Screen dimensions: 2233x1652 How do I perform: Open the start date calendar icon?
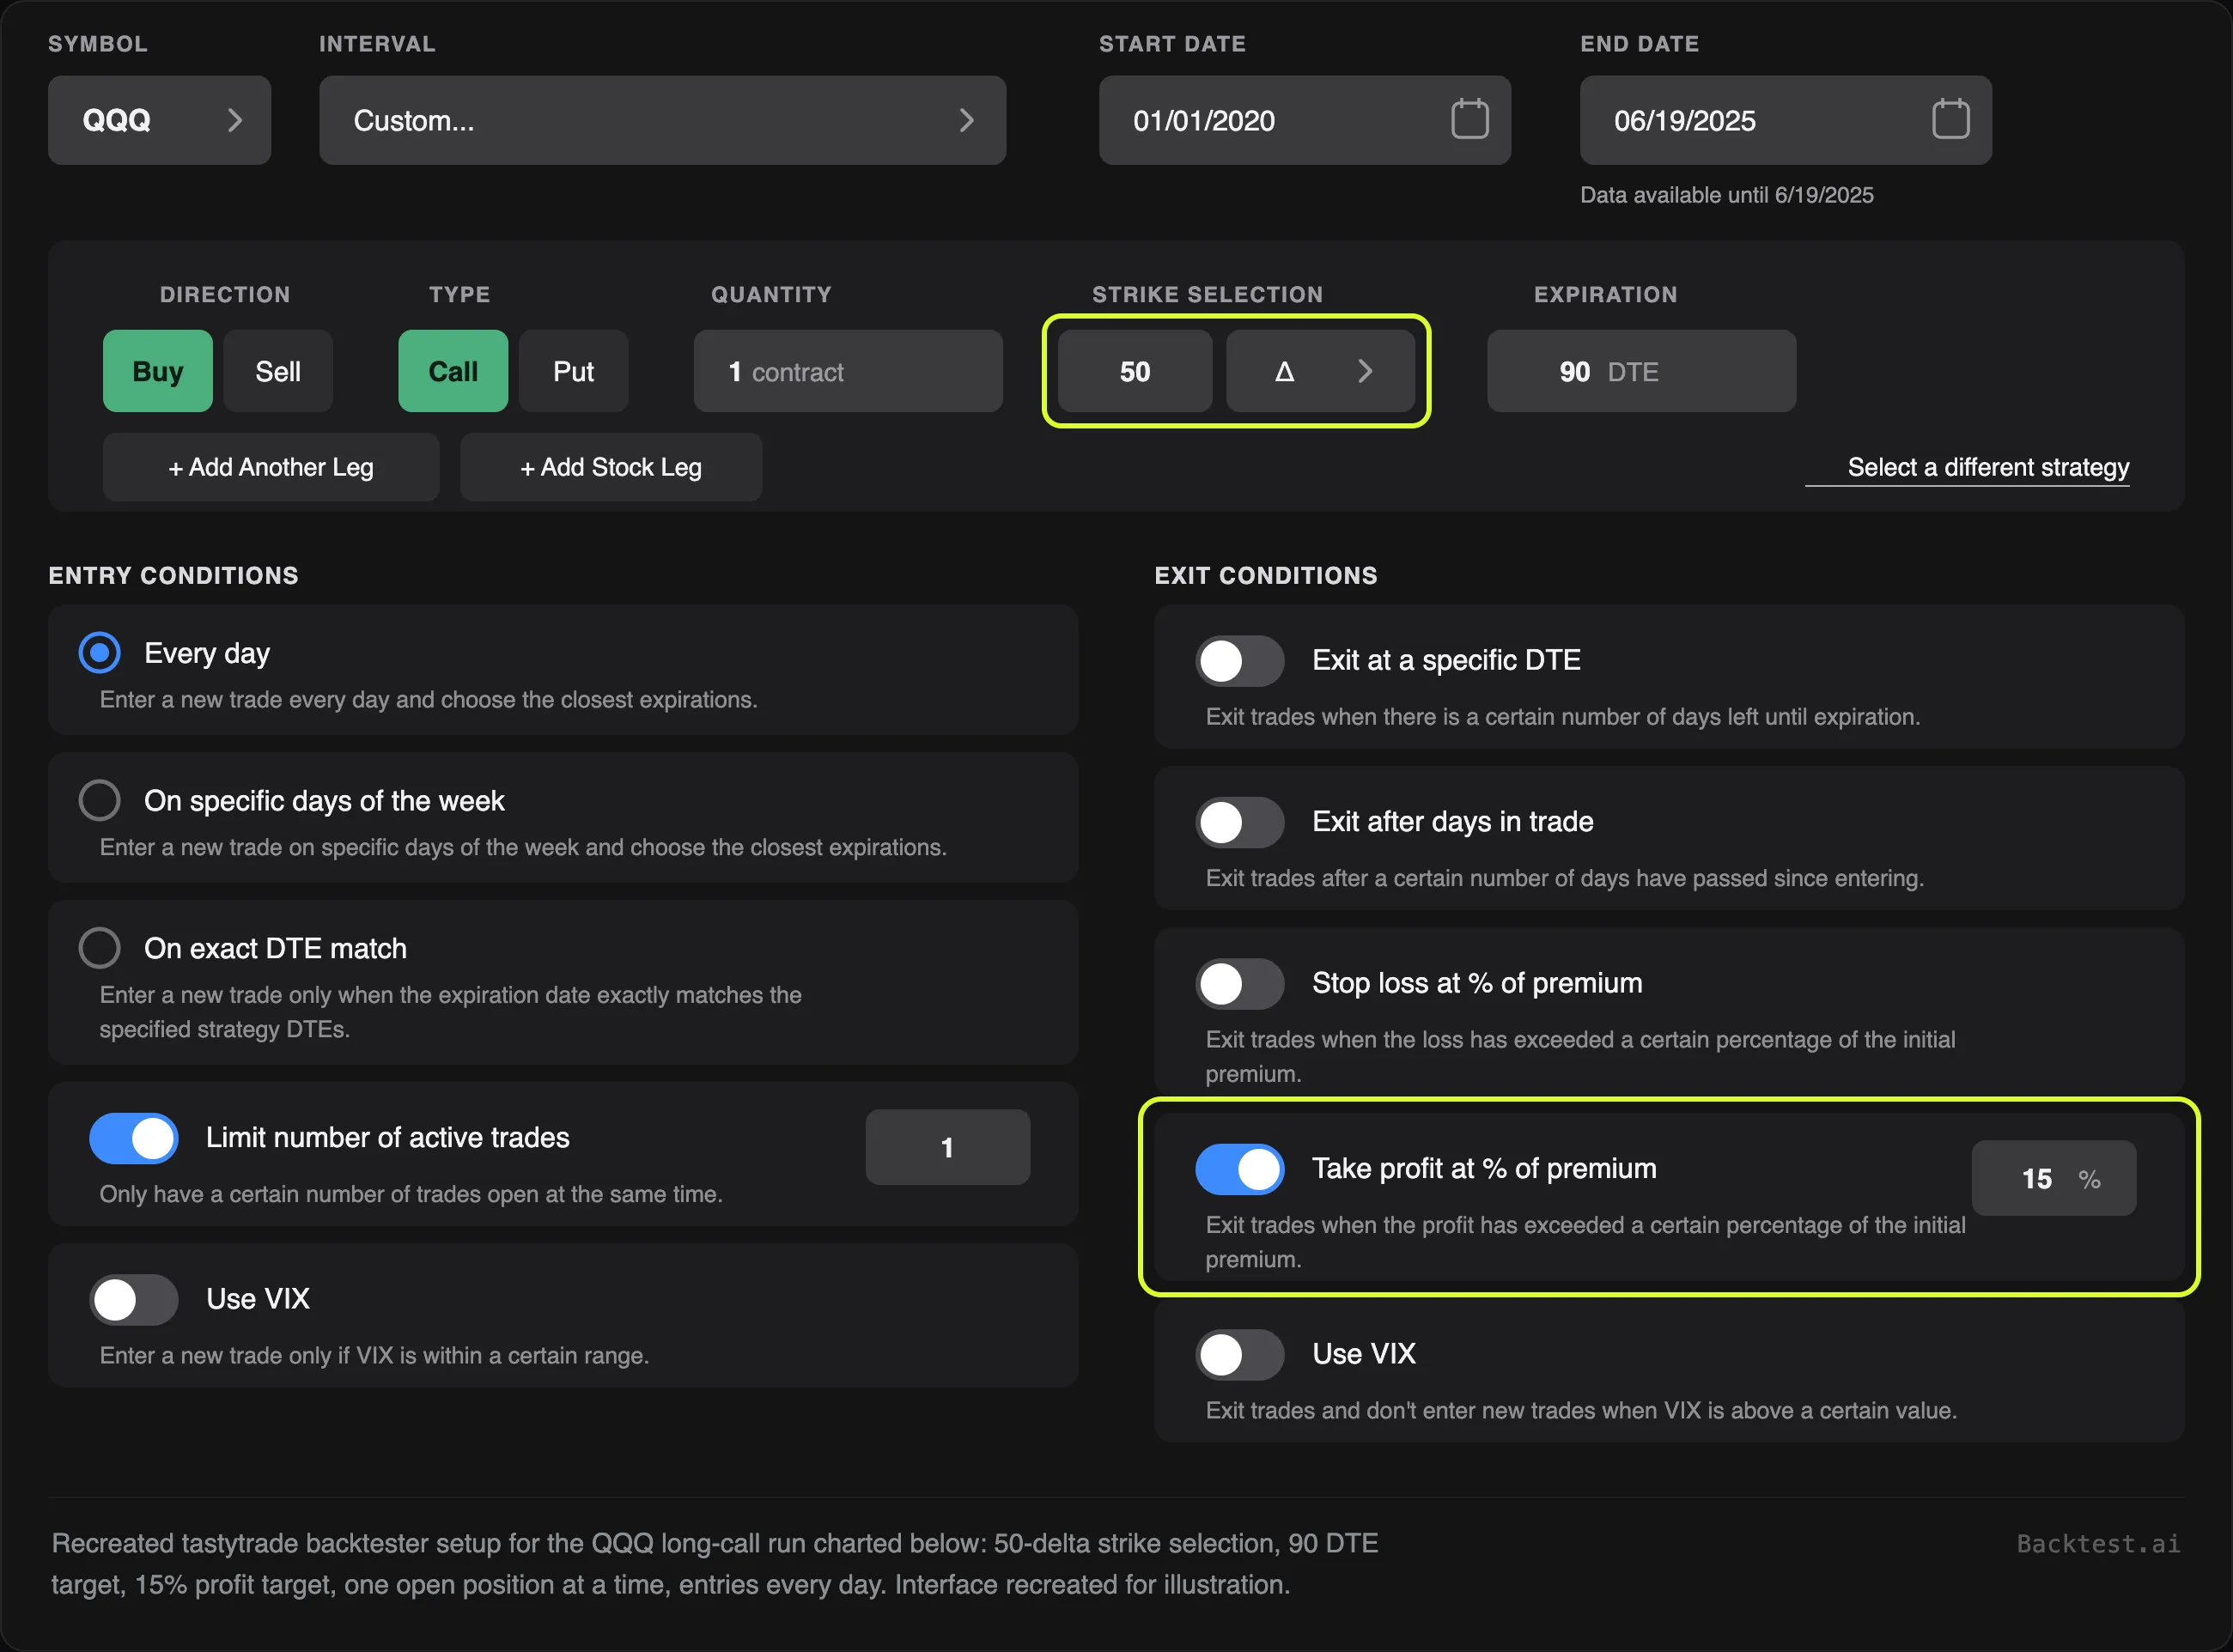point(1469,119)
